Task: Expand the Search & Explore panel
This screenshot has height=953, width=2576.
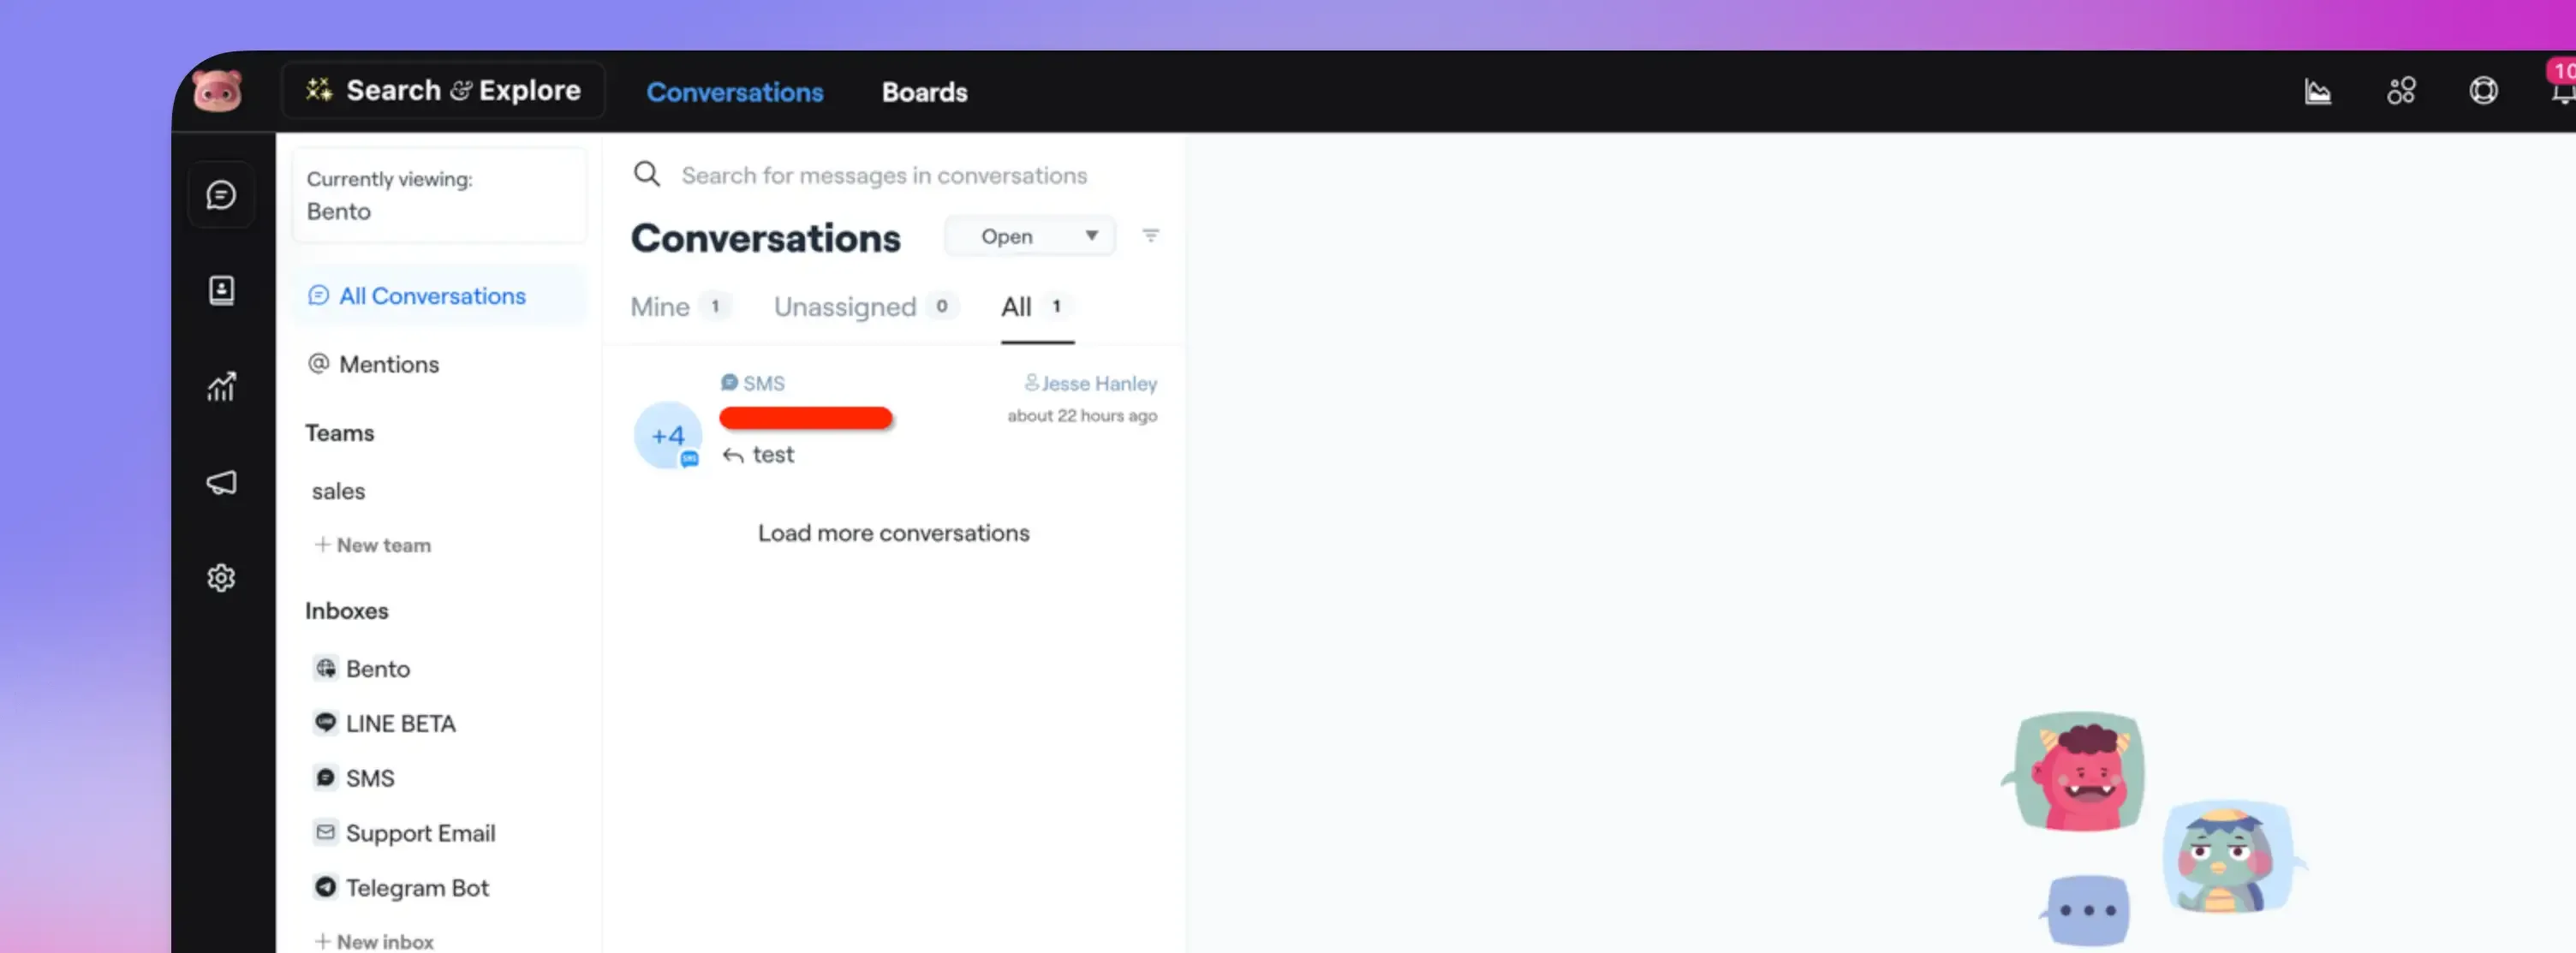Action: (443, 90)
